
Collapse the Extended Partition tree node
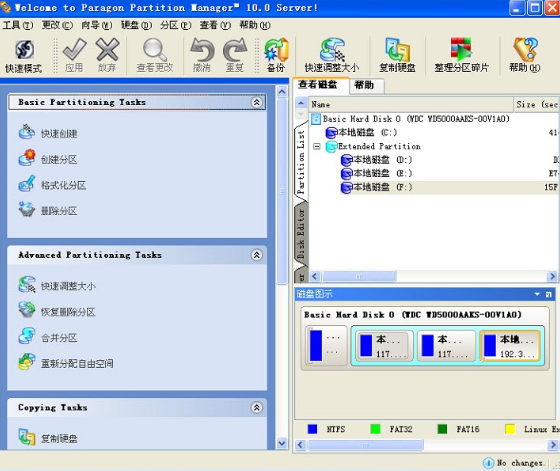[316, 146]
